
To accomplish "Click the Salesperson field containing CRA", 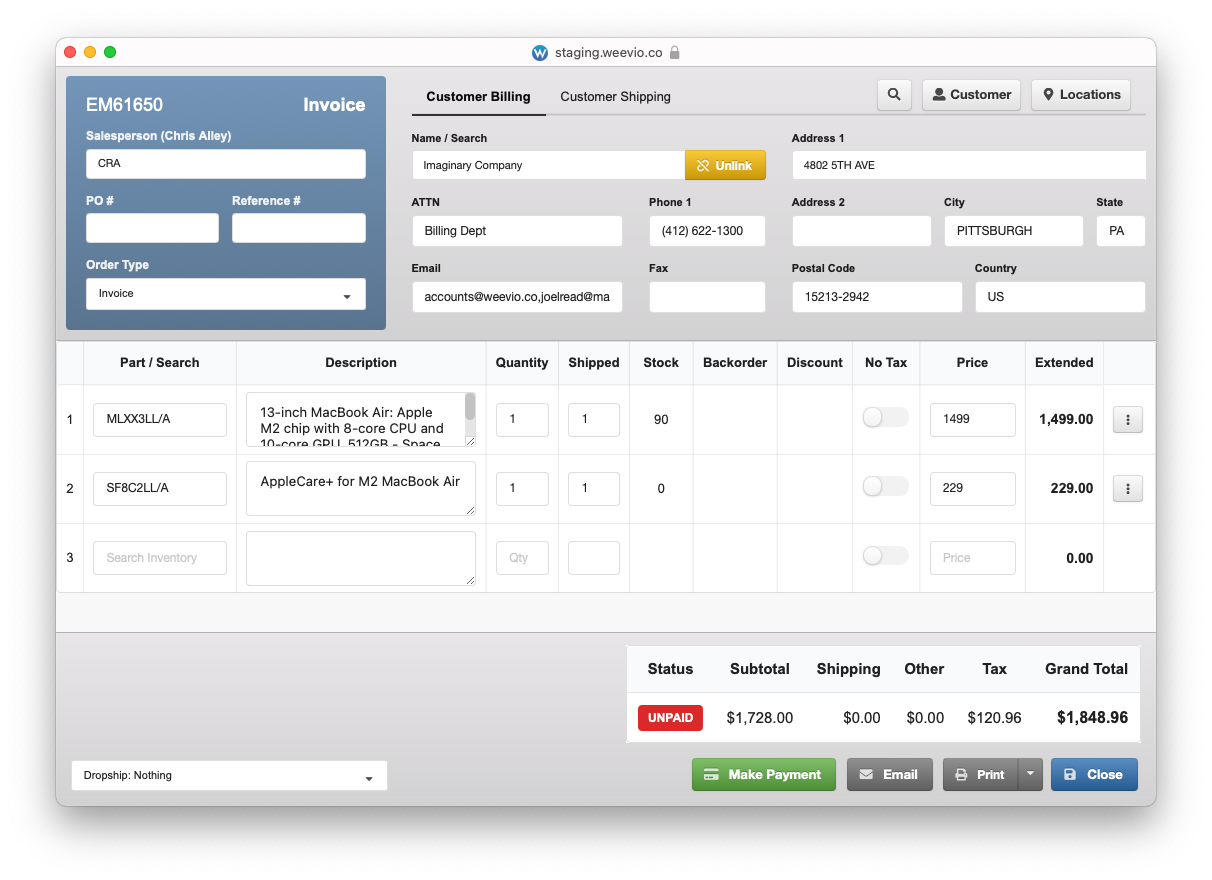I will point(226,164).
